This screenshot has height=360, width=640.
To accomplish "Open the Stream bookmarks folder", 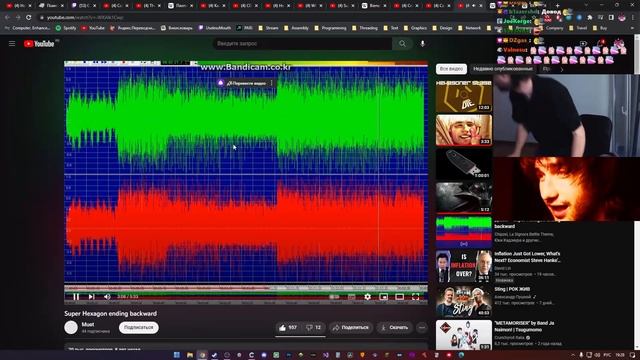I will pyautogui.click(x=269, y=28).
